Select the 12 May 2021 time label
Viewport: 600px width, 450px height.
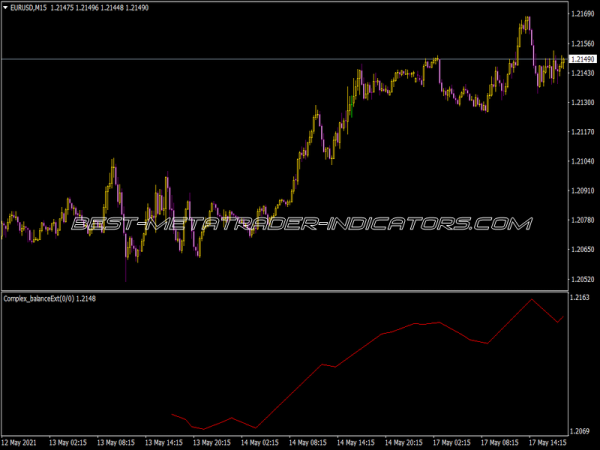(x=22, y=442)
